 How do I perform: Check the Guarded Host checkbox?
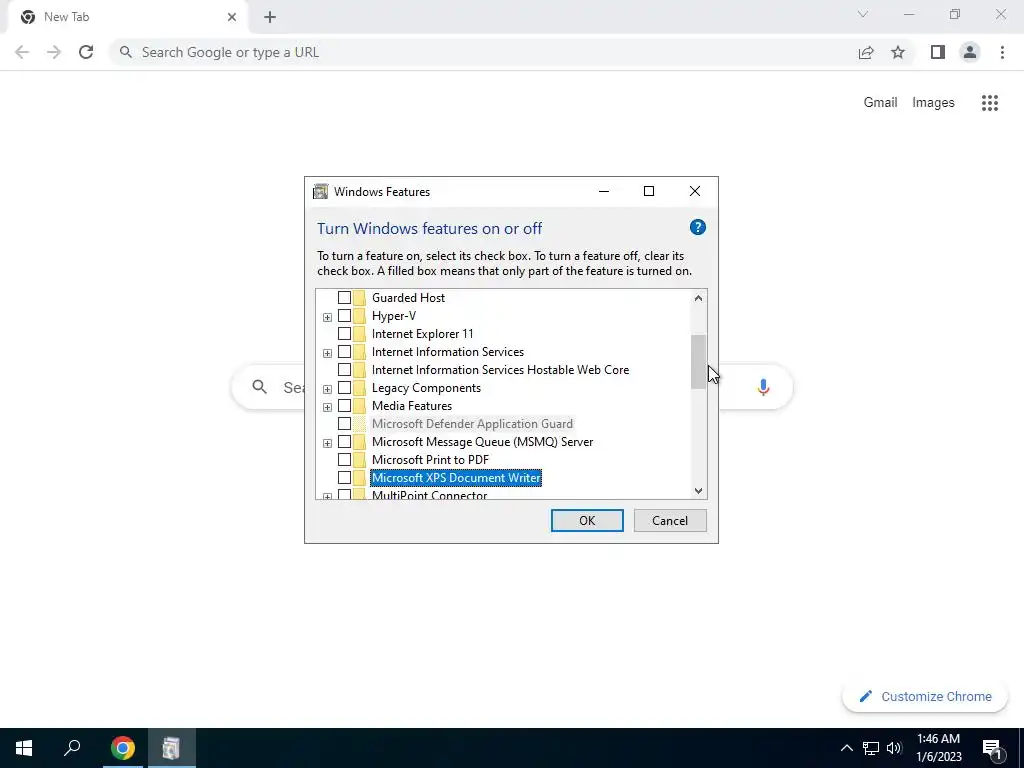(344, 298)
